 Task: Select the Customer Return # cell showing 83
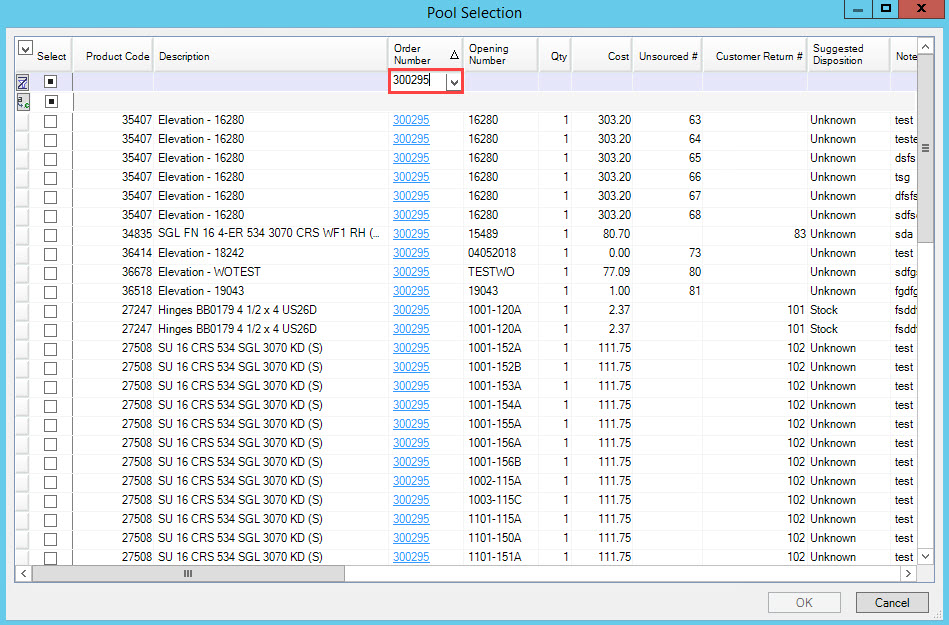click(755, 234)
